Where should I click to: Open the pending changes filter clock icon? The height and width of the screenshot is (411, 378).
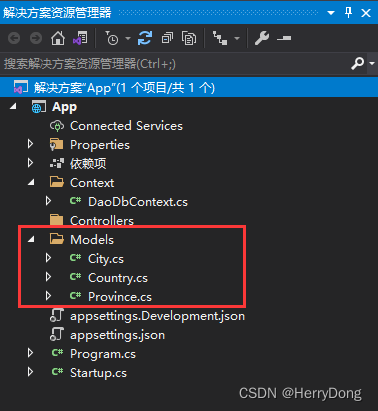(112, 38)
